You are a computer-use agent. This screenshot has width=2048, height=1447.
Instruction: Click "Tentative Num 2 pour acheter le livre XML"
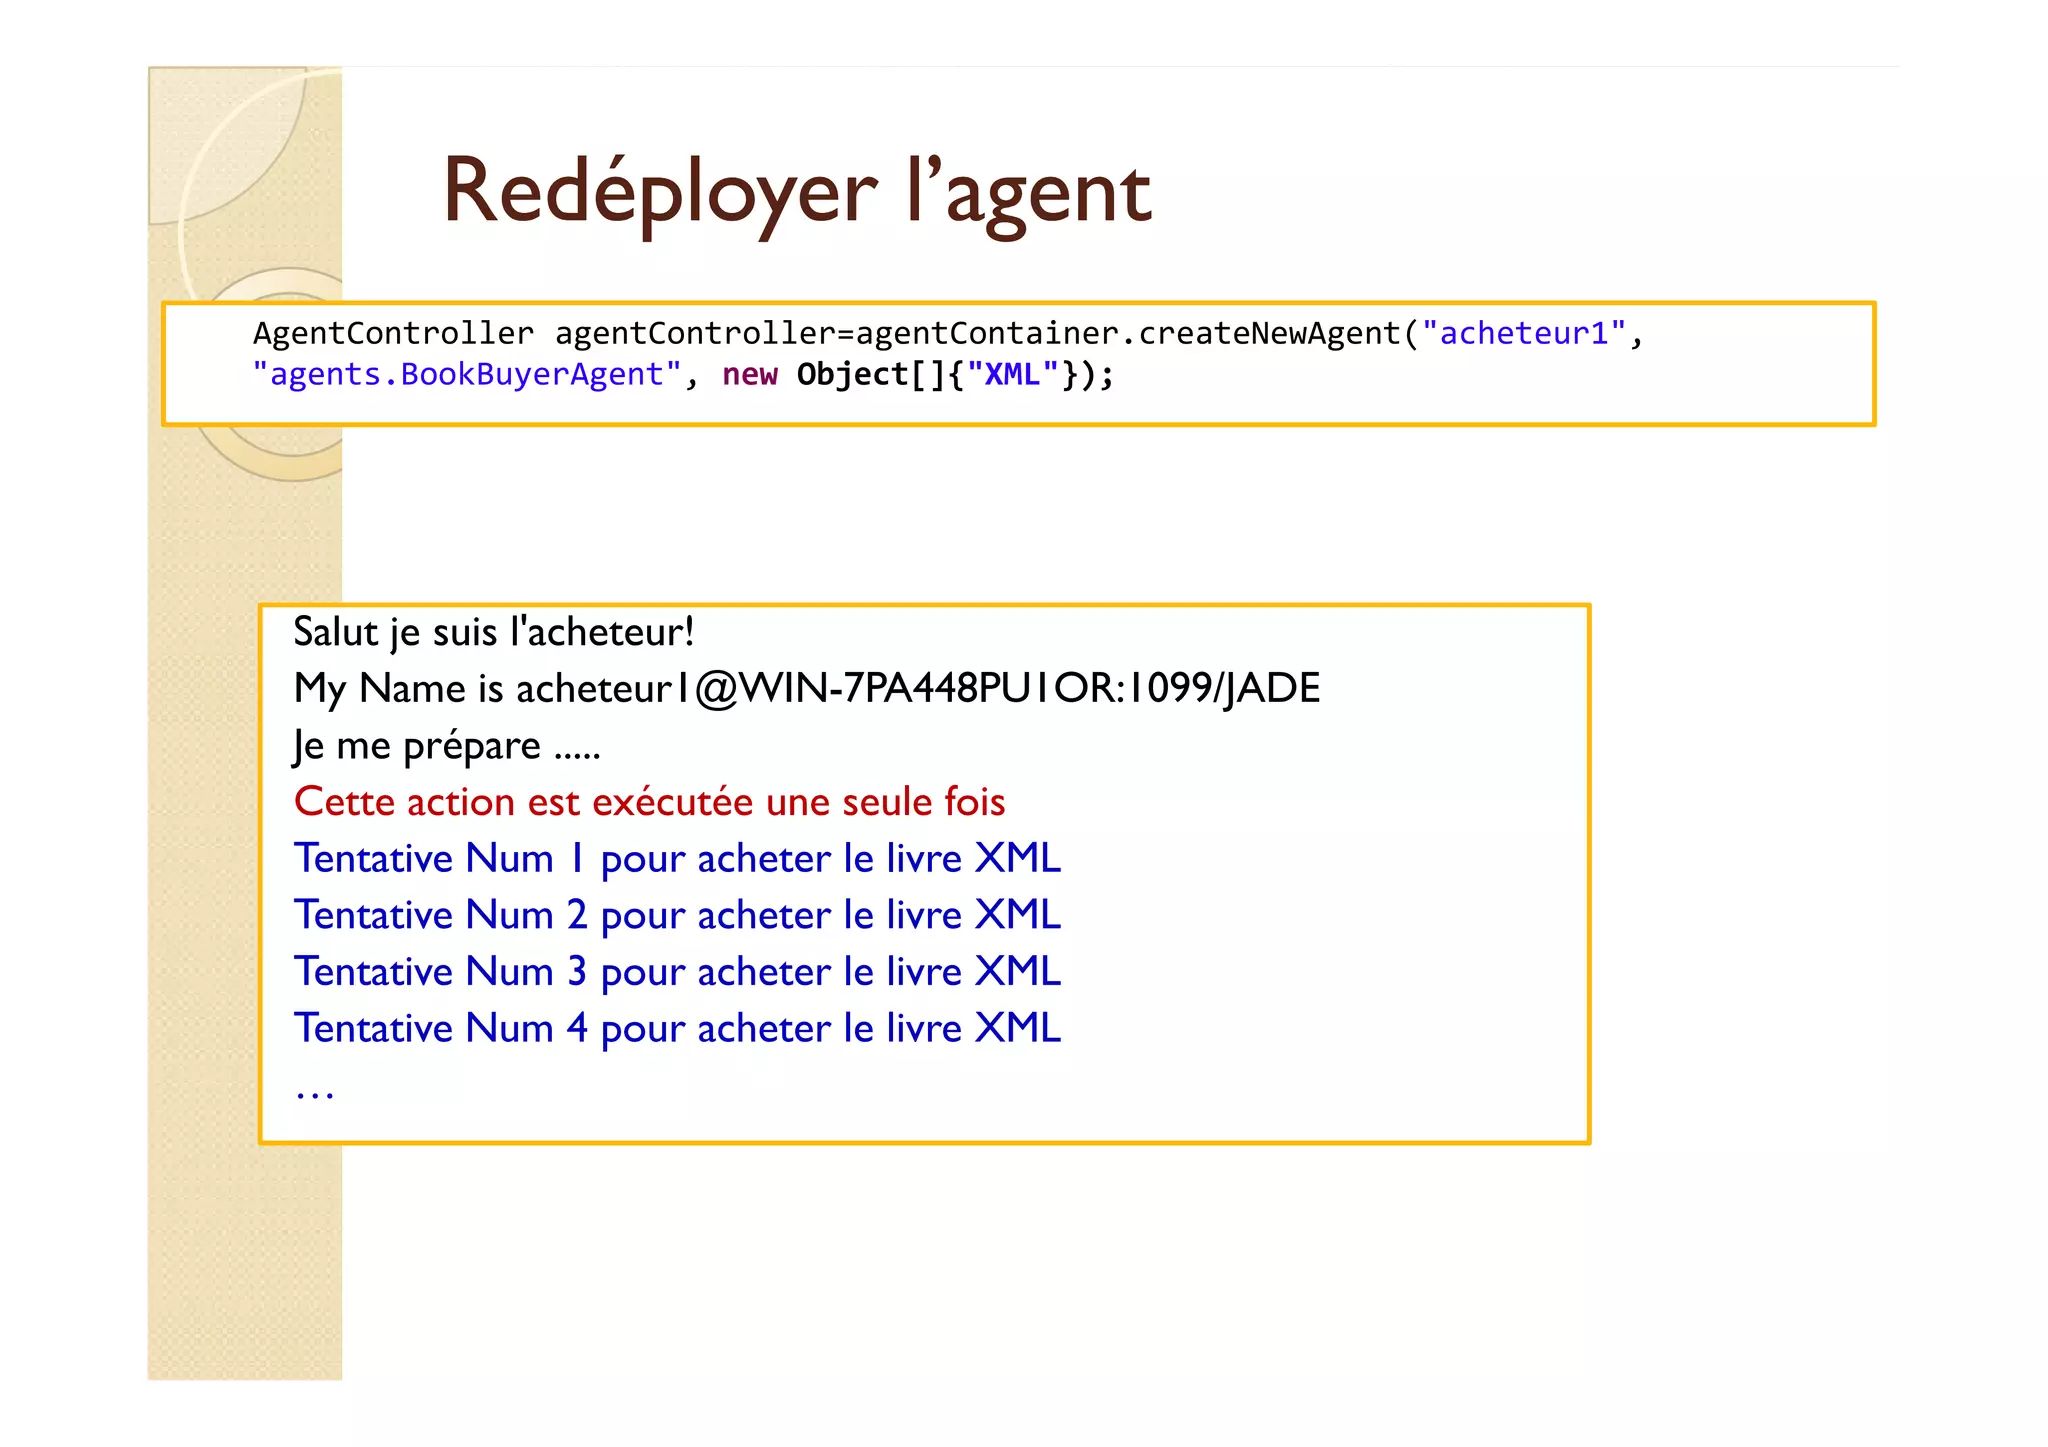coord(677,915)
